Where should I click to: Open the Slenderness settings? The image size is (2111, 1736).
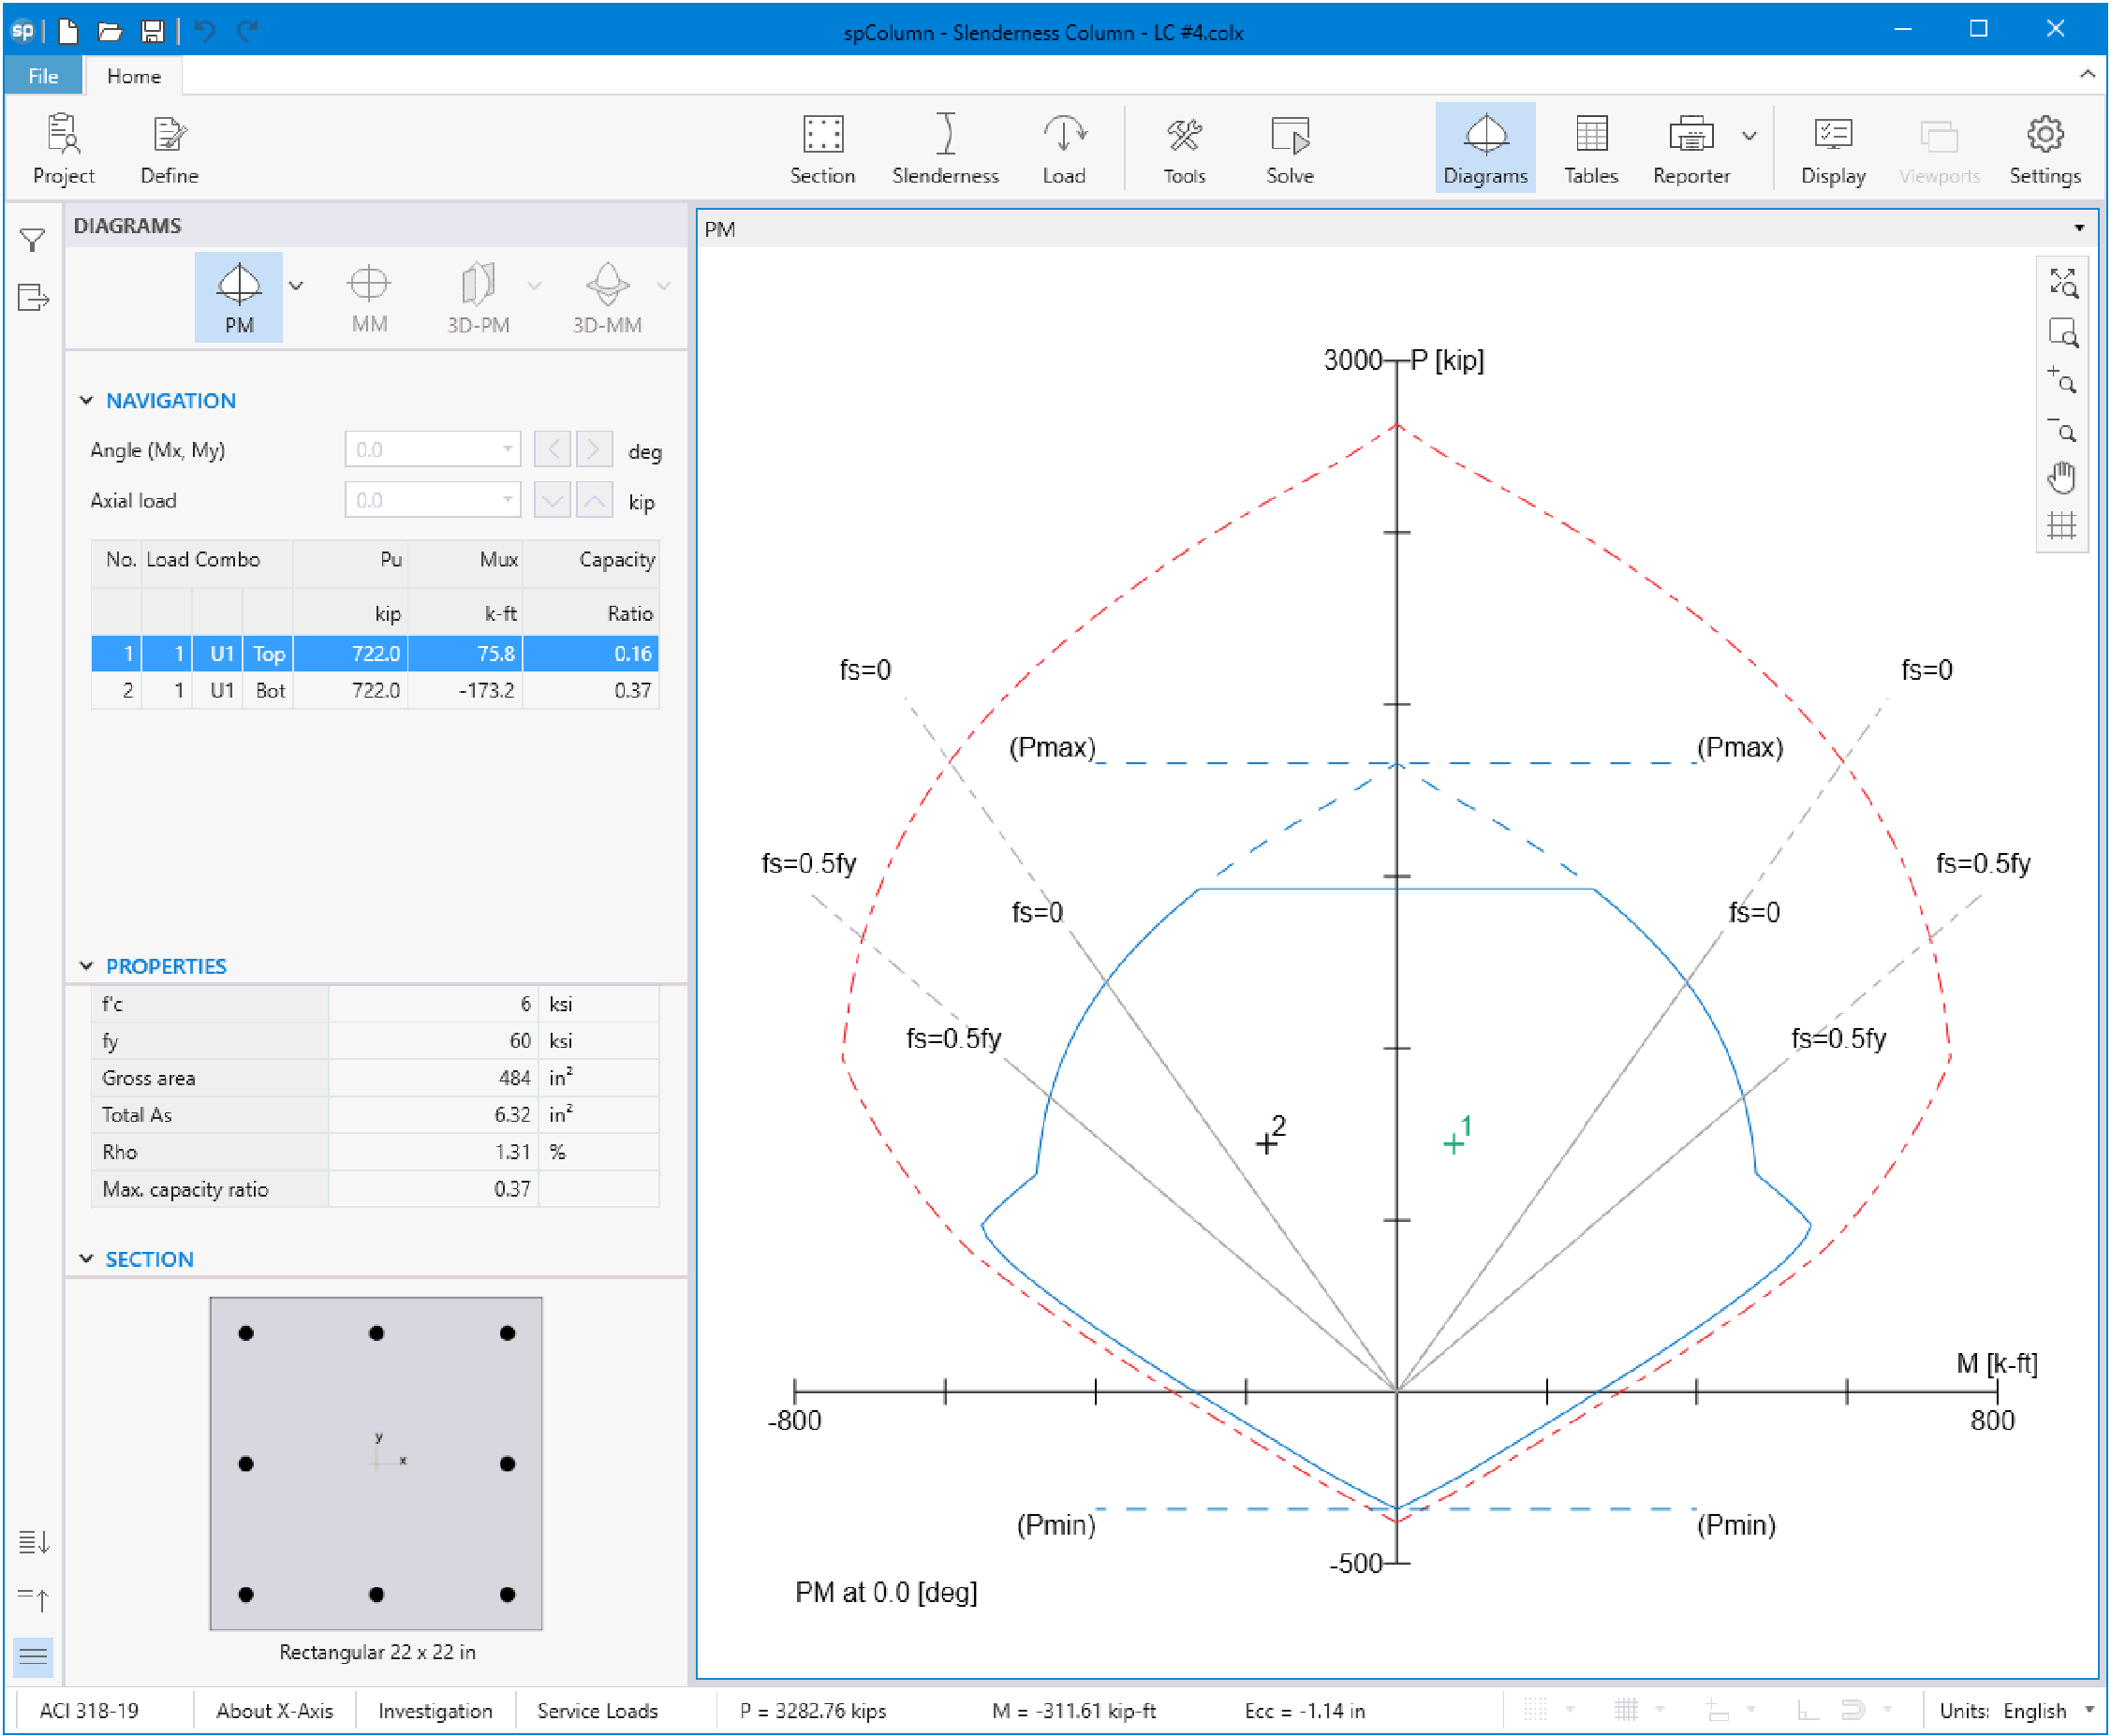[945, 149]
